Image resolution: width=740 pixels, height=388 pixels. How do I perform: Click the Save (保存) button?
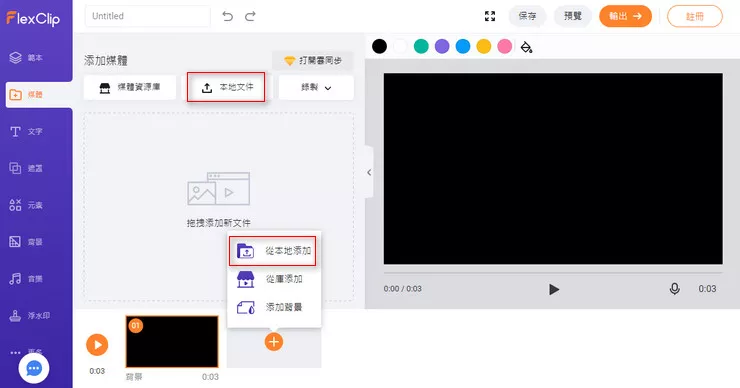527,17
